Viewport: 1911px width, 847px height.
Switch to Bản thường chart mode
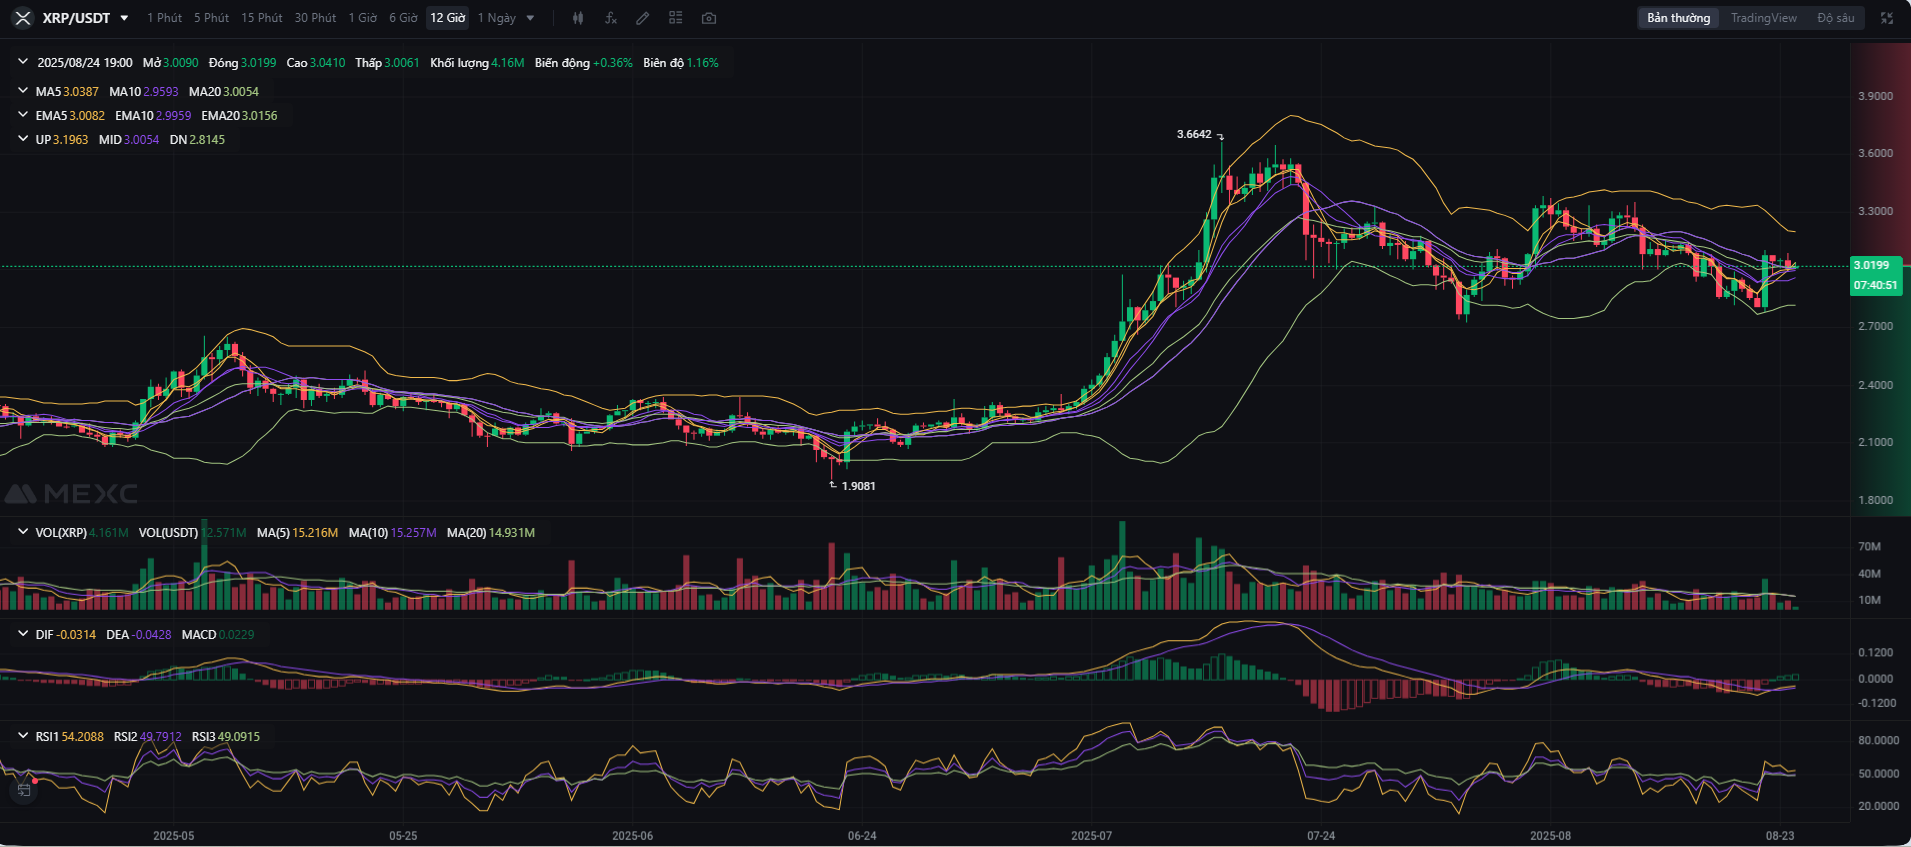click(1679, 18)
